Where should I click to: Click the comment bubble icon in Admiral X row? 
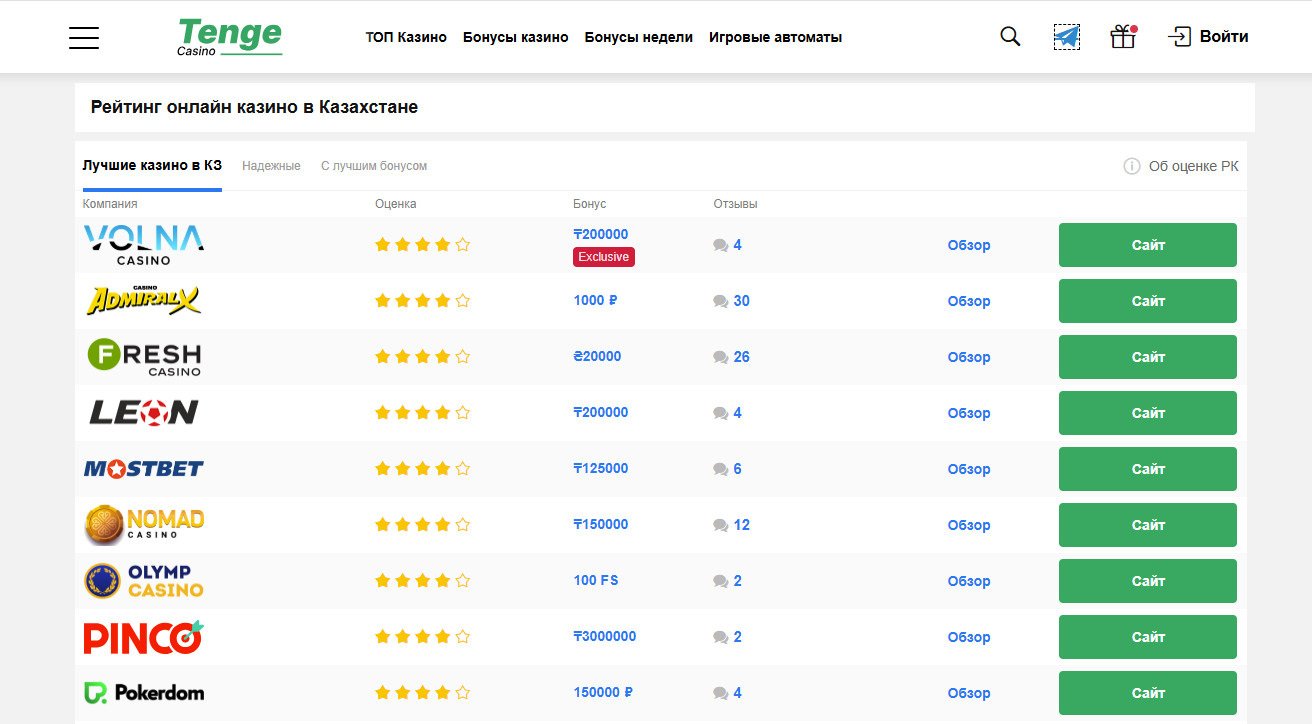click(720, 301)
